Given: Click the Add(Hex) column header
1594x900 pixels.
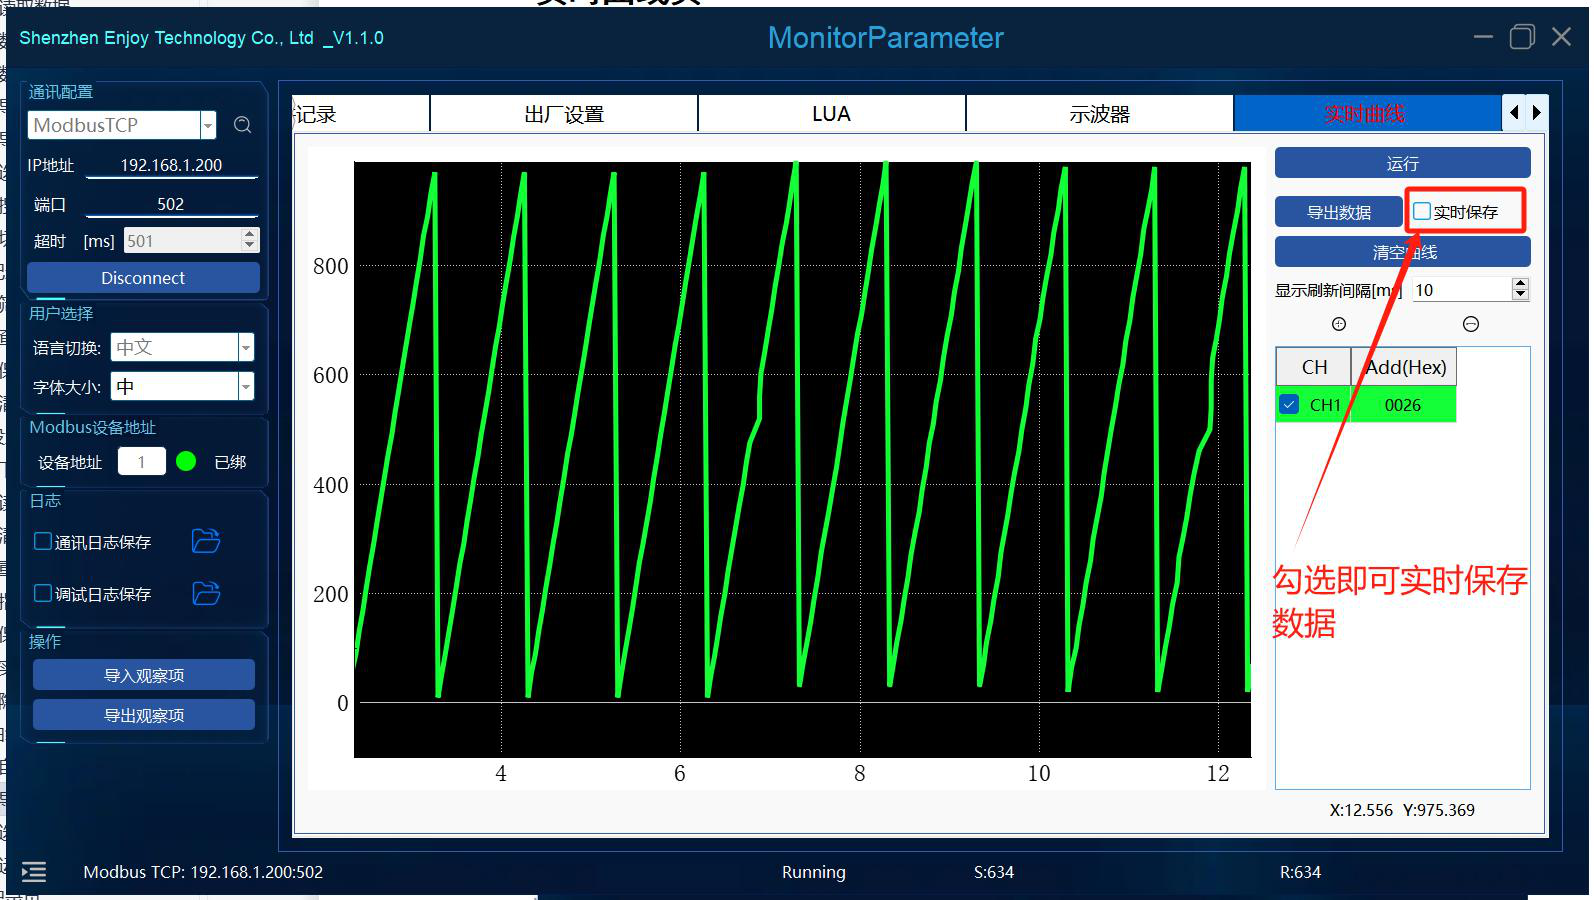Looking at the screenshot, I should point(1405,367).
